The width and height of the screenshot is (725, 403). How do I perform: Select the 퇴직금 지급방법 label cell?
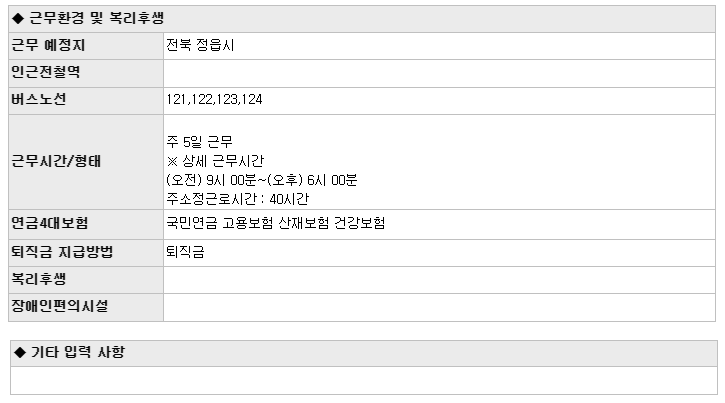[86, 253]
